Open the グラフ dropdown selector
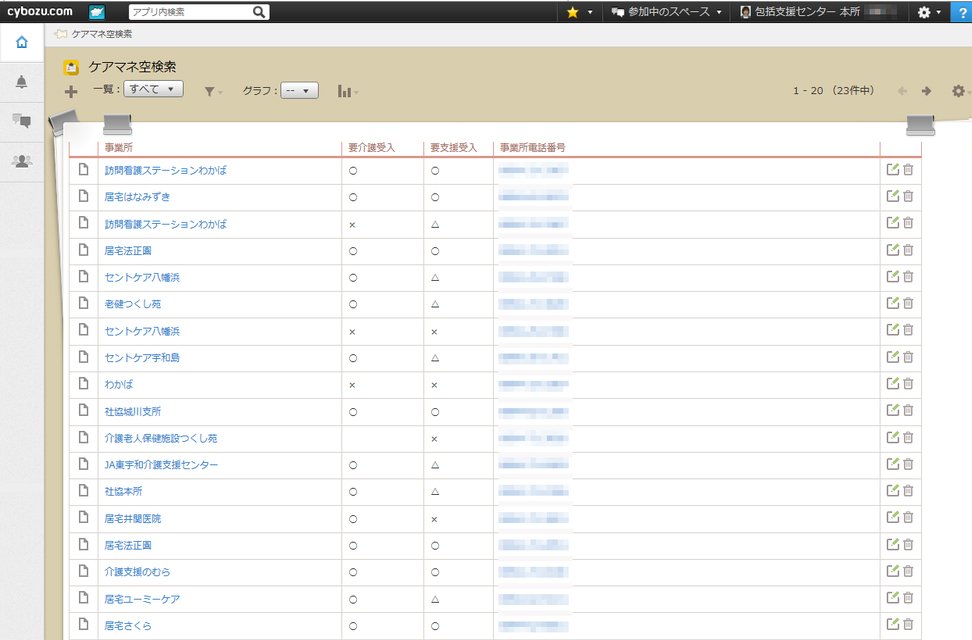 coord(299,91)
